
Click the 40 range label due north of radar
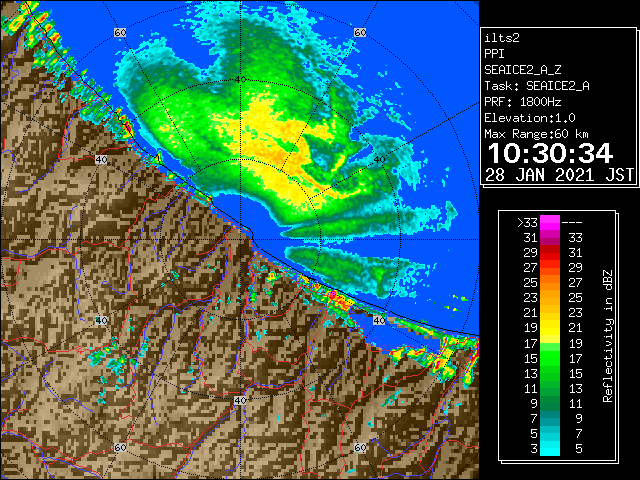click(x=240, y=80)
